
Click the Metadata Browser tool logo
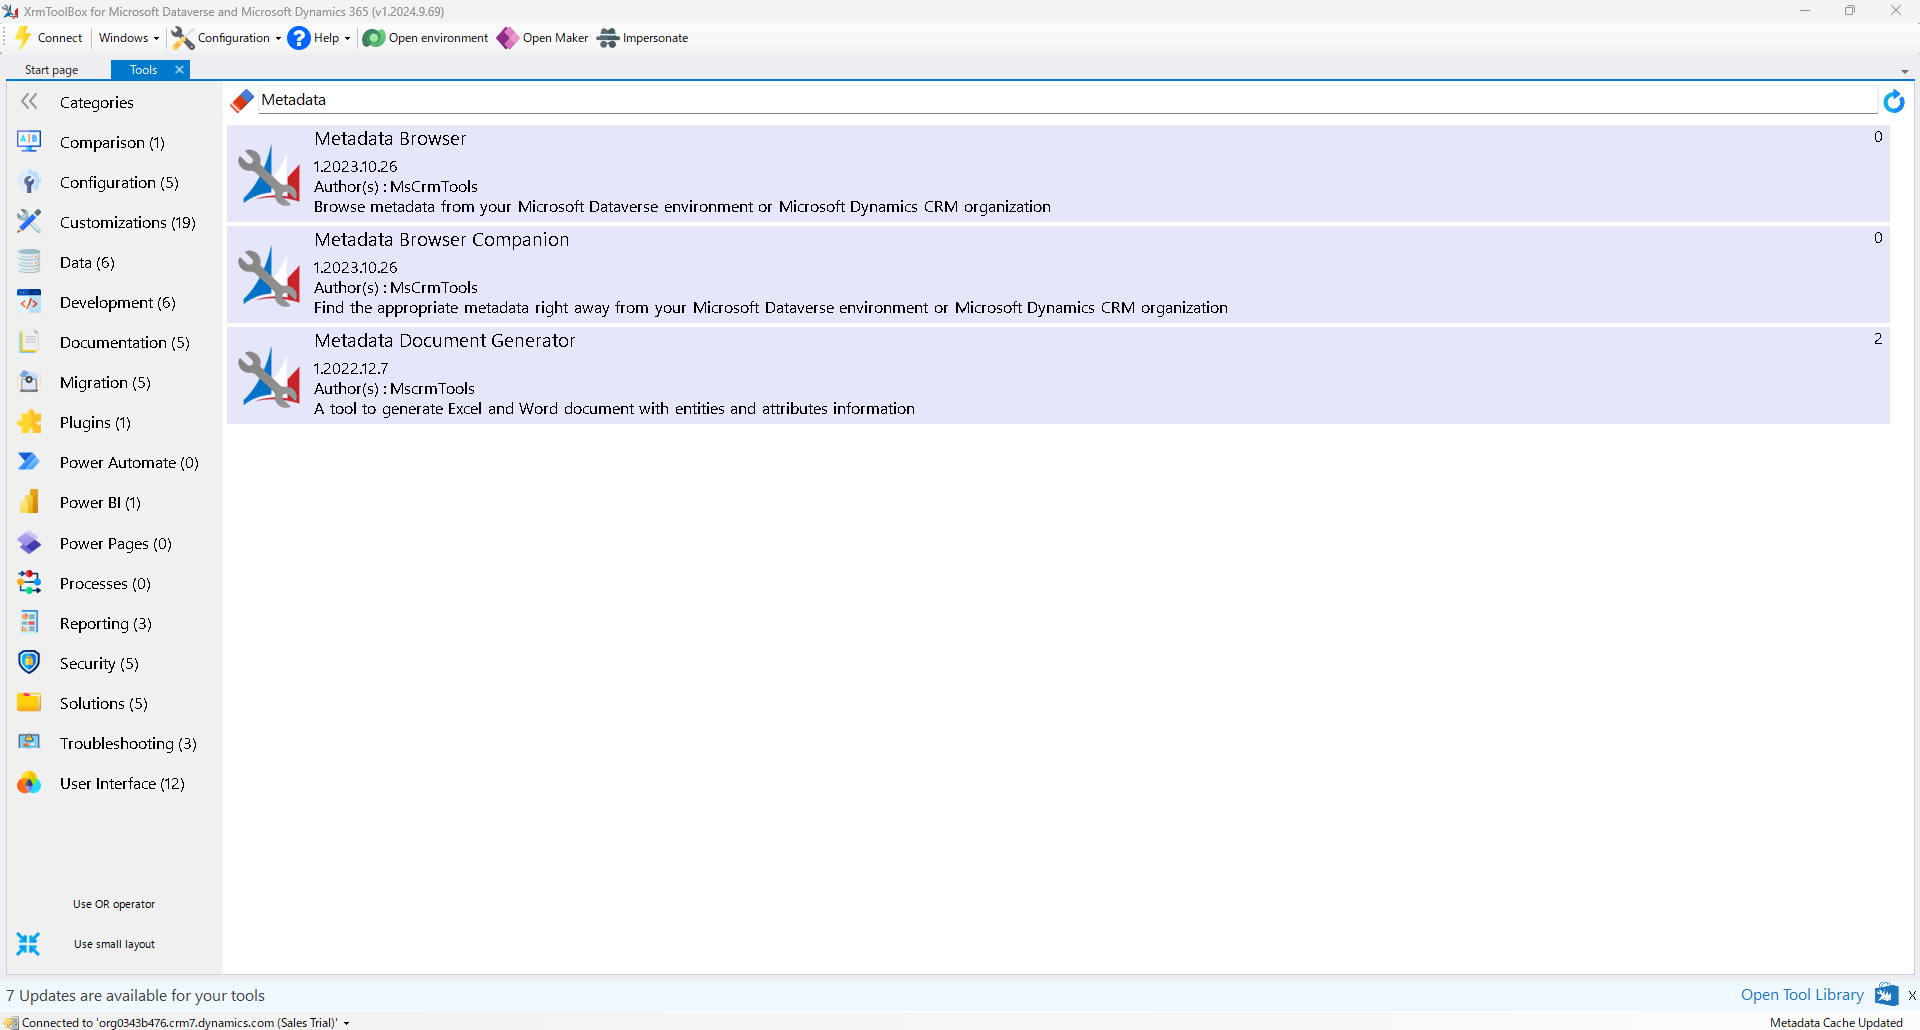pyautogui.click(x=269, y=176)
